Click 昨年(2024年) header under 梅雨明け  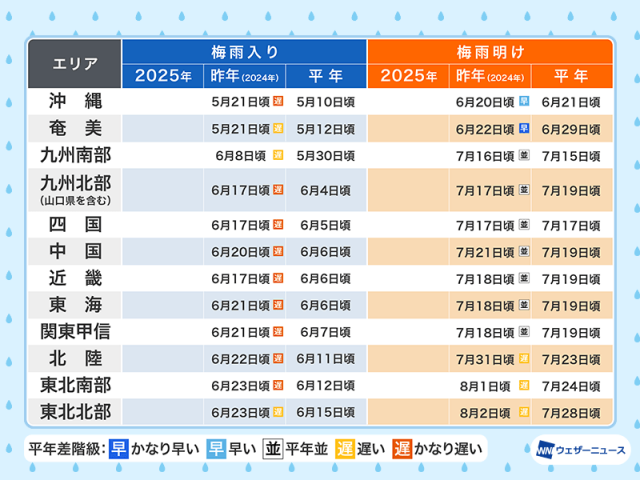[x=490, y=76]
